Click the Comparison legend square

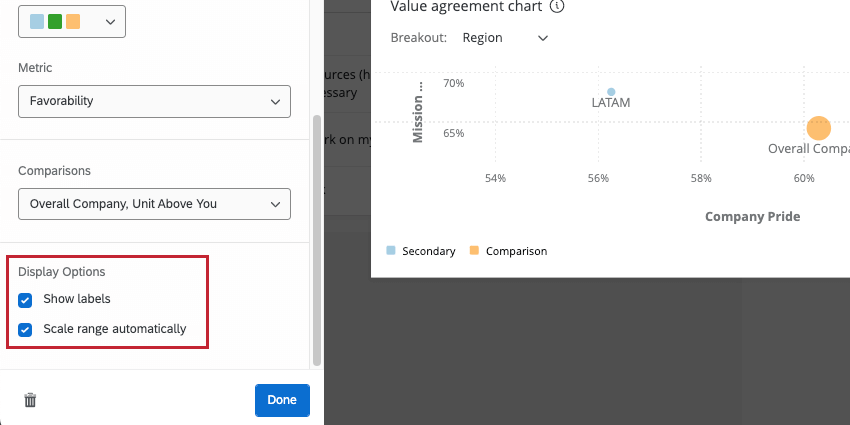[x=475, y=251]
